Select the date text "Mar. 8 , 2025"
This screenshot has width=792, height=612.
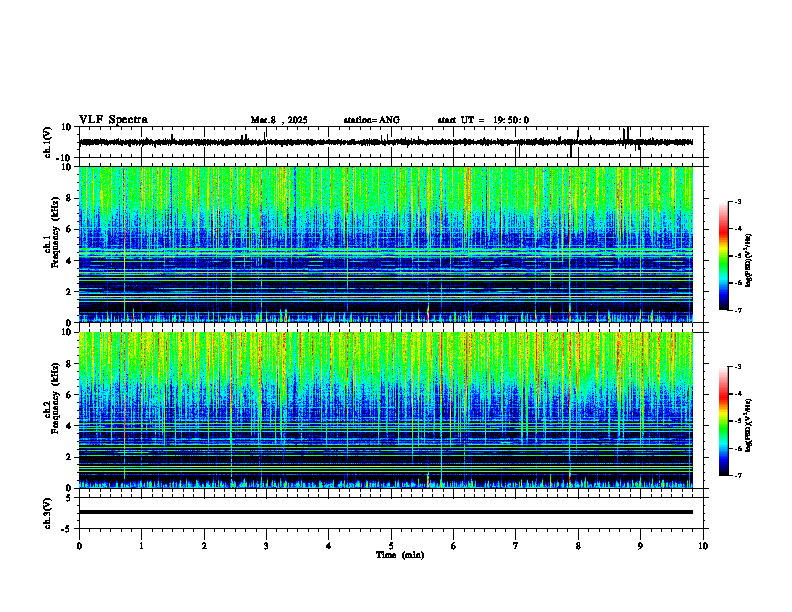pyautogui.click(x=279, y=120)
